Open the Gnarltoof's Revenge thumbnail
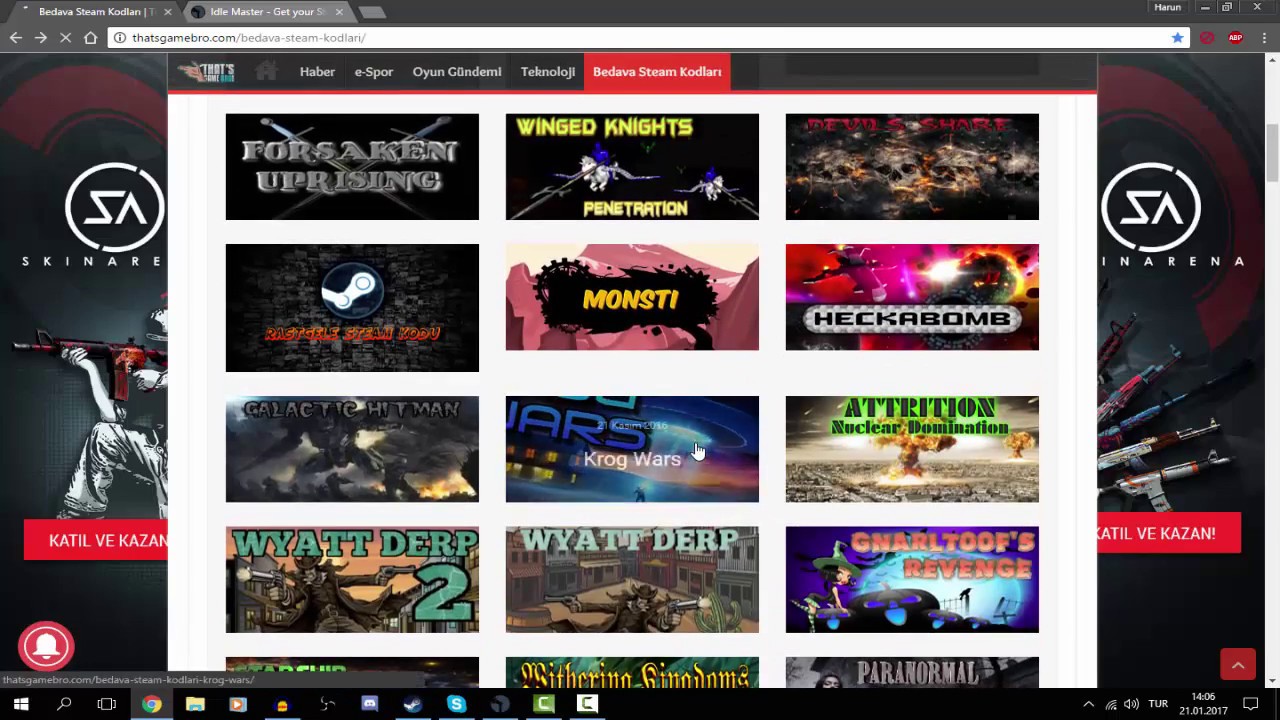Viewport: 1280px width, 720px height. coord(912,580)
